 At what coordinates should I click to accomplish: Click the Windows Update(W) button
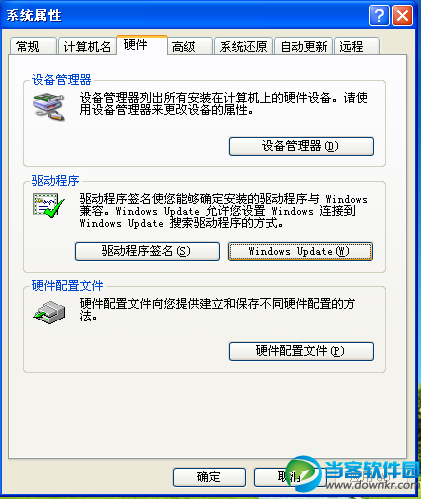pyautogui.click(x=300, y=251)
